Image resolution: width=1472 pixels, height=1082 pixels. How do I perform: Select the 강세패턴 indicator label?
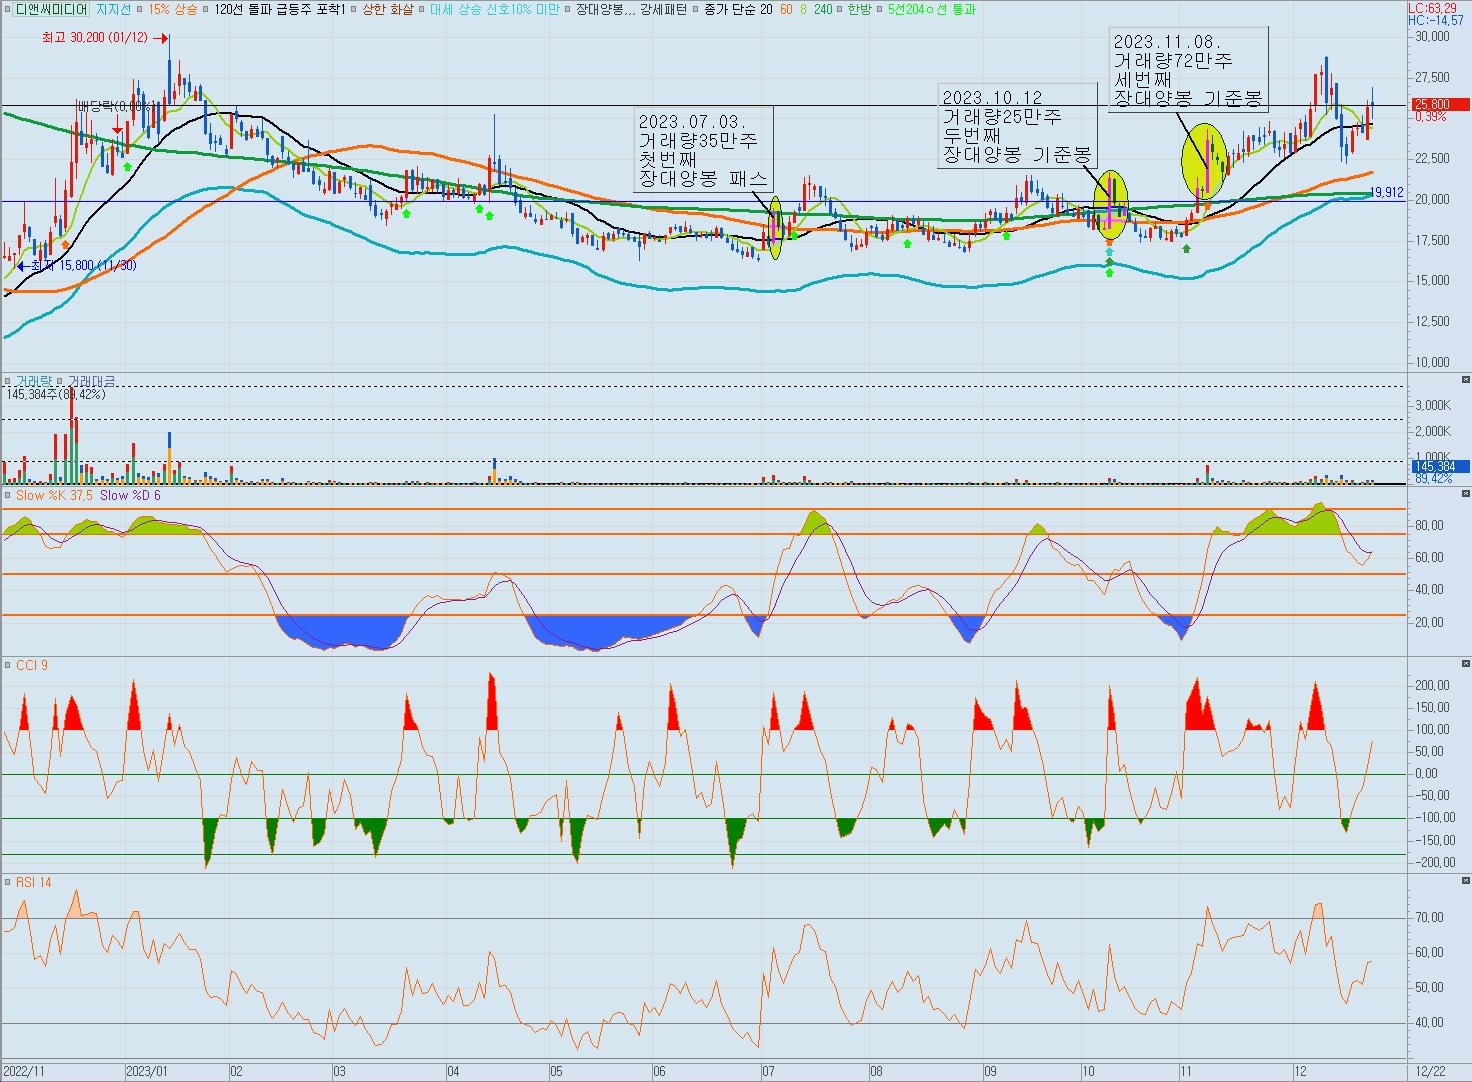tap(664, 9)
